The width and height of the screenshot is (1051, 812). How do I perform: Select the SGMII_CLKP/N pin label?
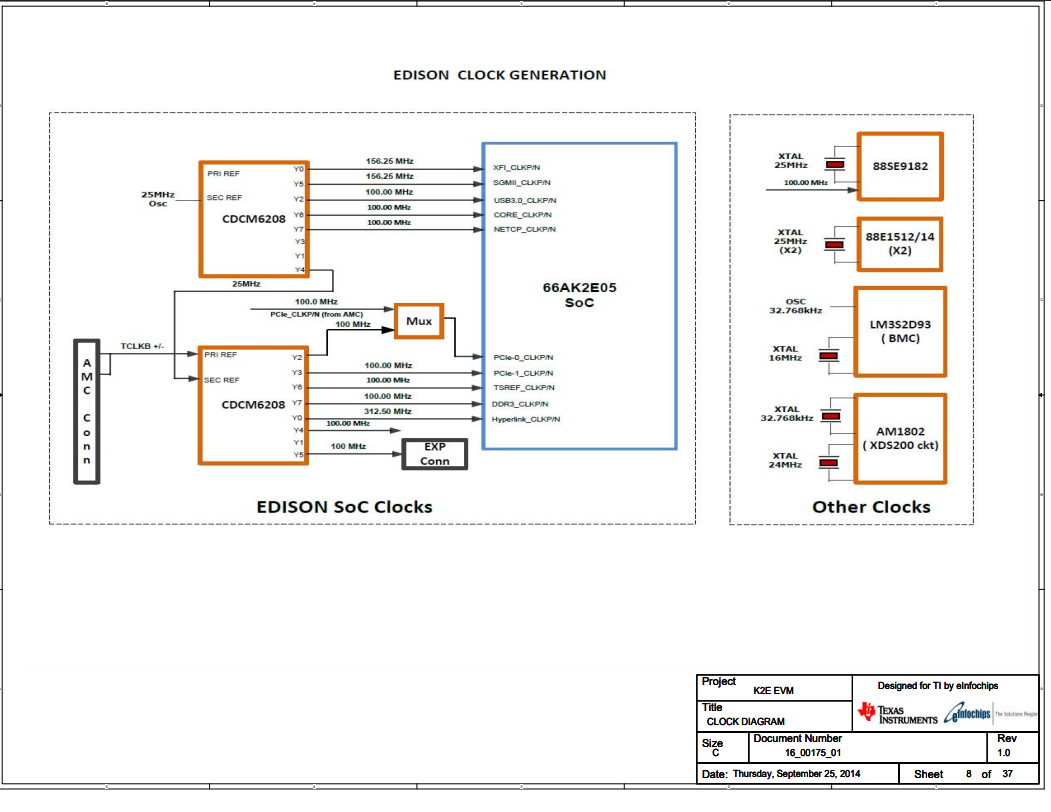pos(522,182)
